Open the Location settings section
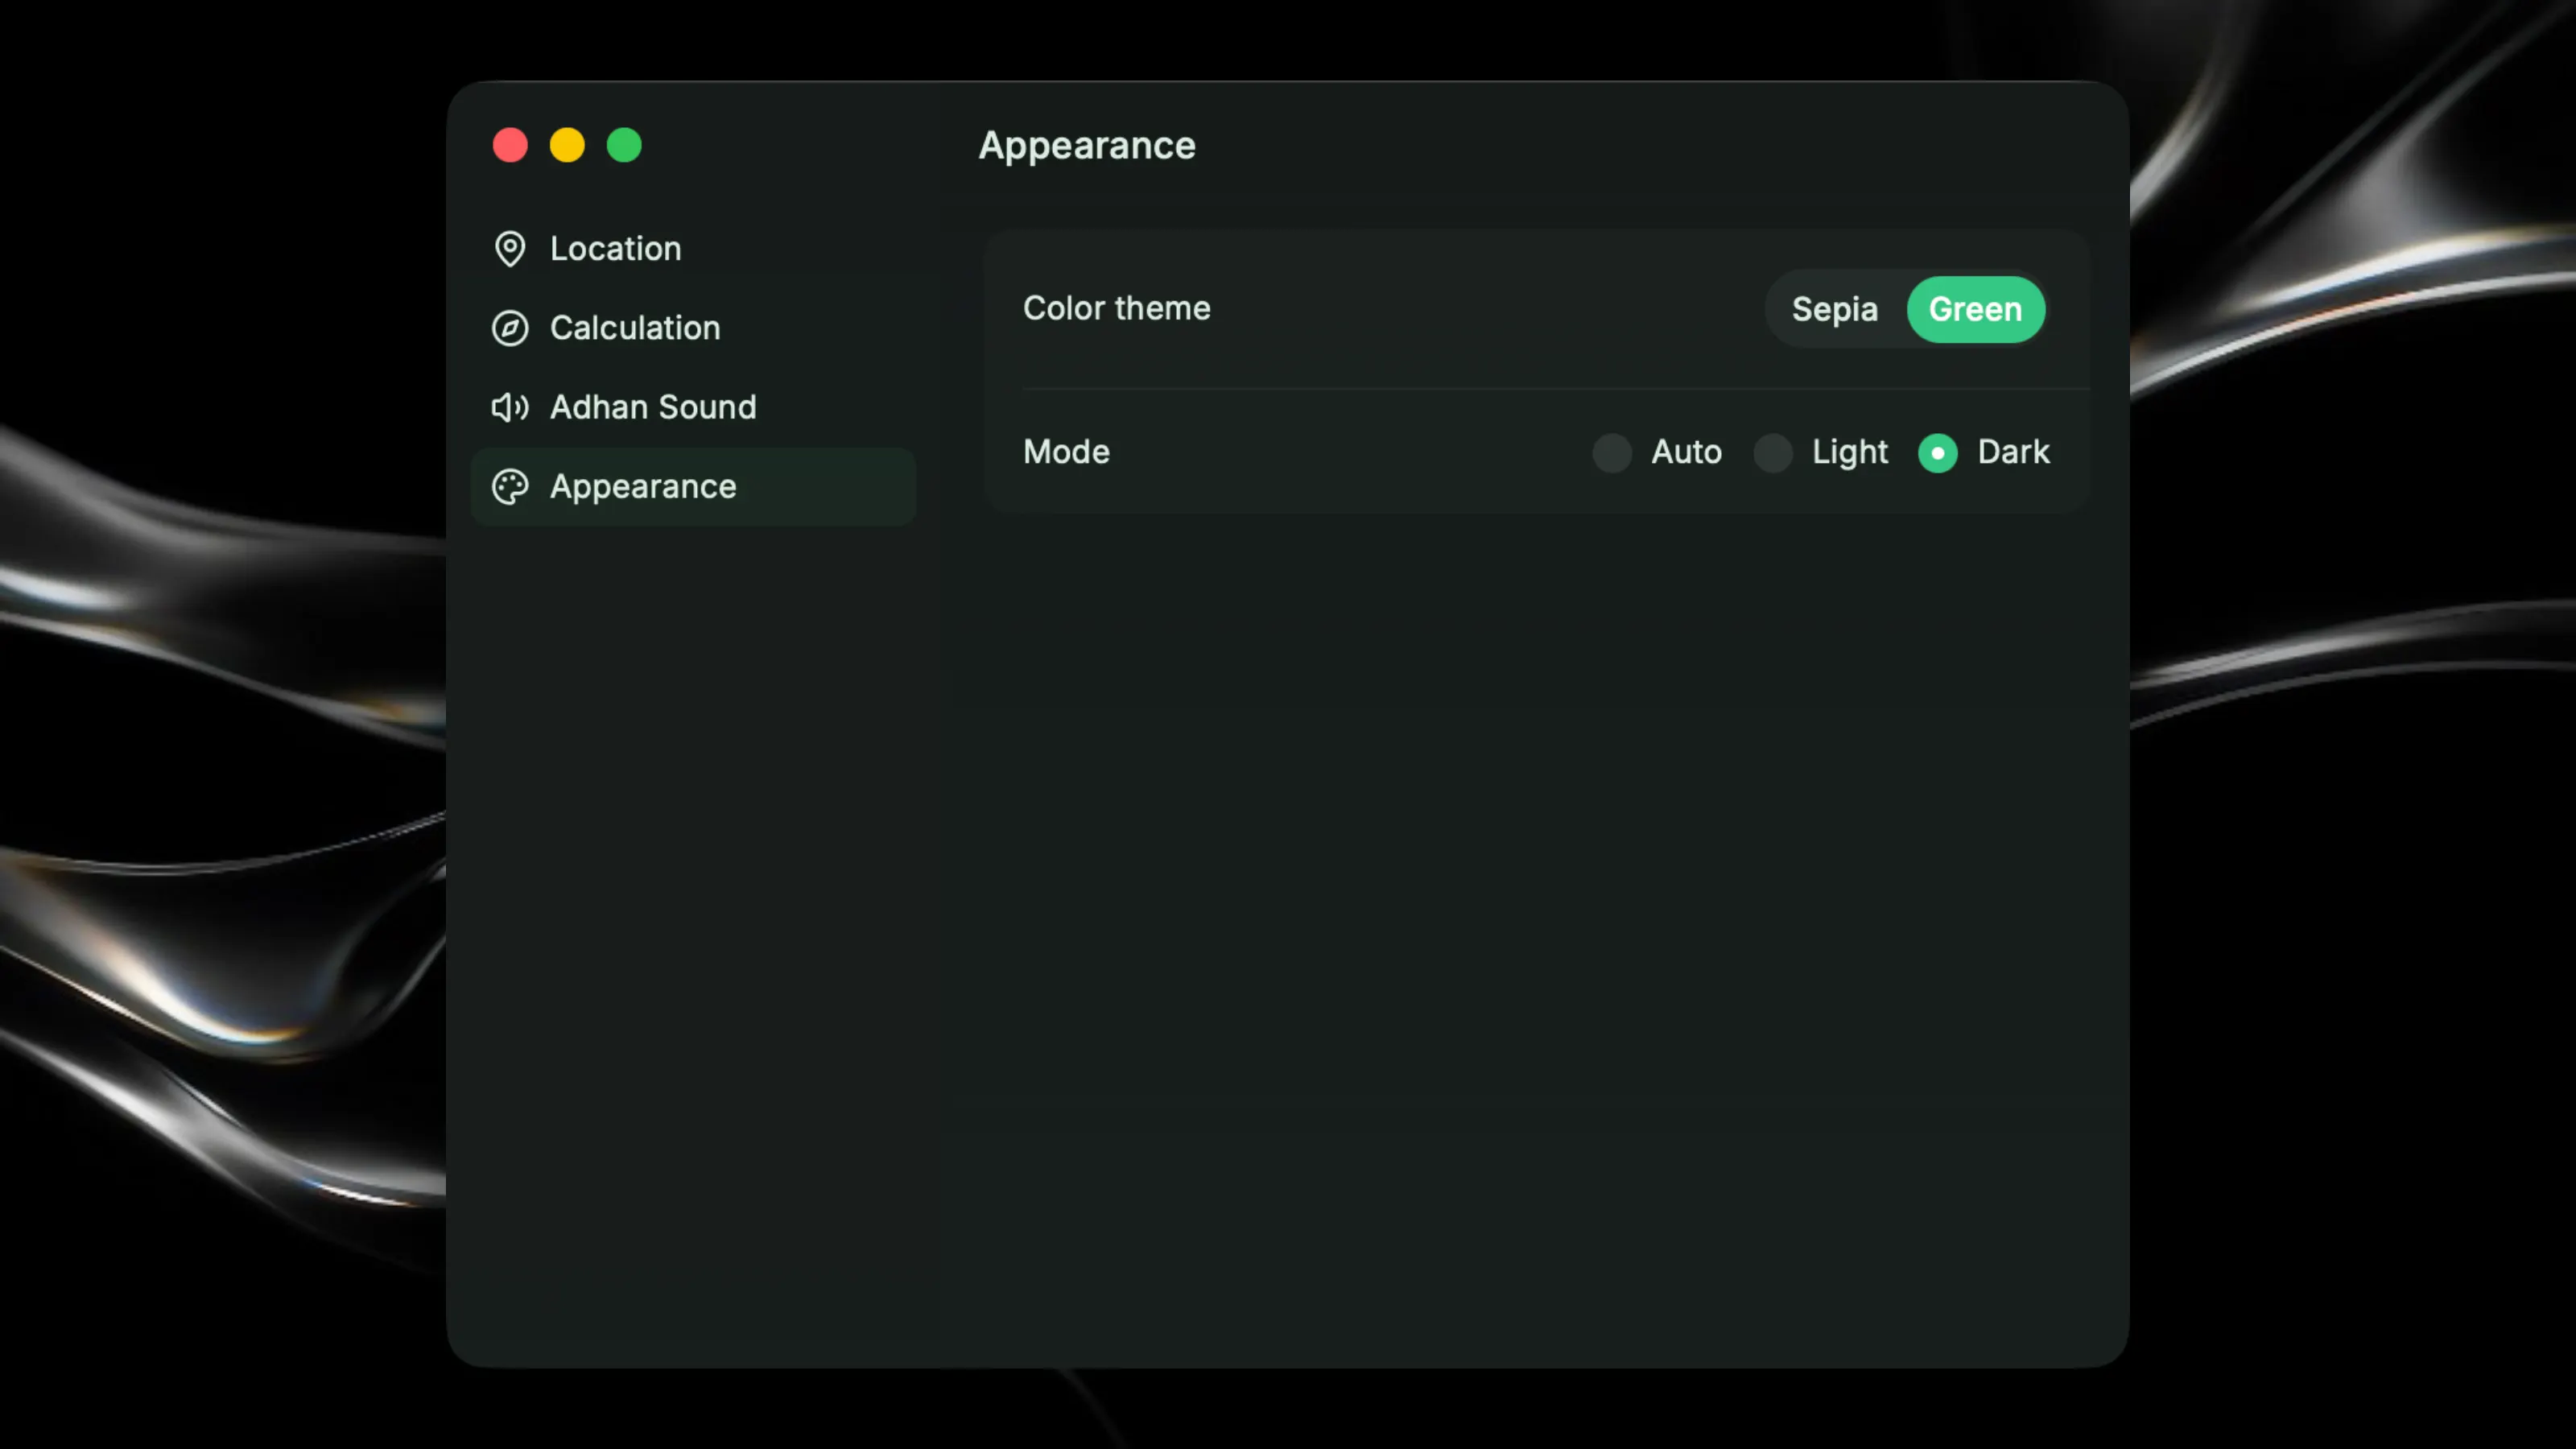The height and width of the screenshot is (1449, 2576). [x=693, y=249]
